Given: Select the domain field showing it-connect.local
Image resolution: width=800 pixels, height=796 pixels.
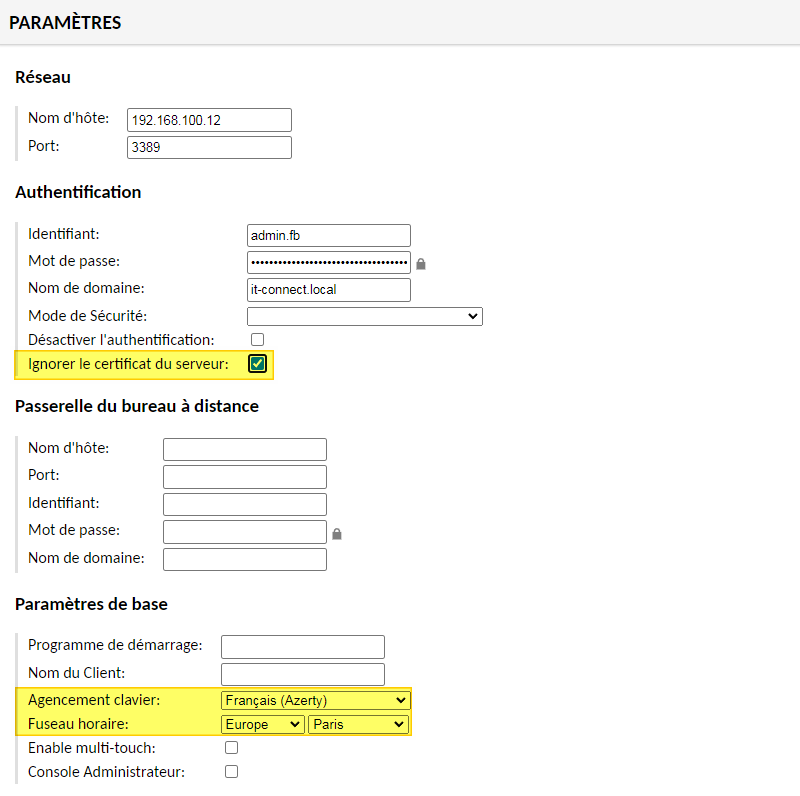Looking at the screenshot, I should point(330,290).
